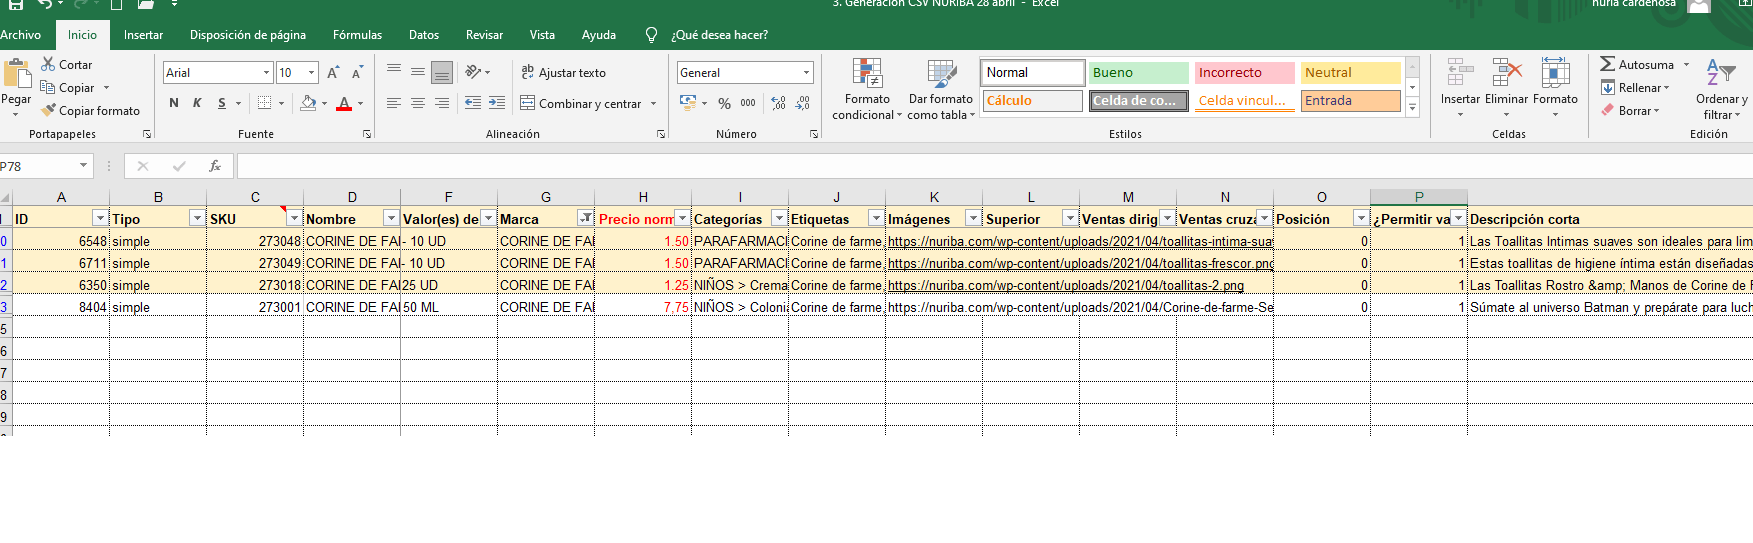Click the Cortar scissors icon

point(48,64)
